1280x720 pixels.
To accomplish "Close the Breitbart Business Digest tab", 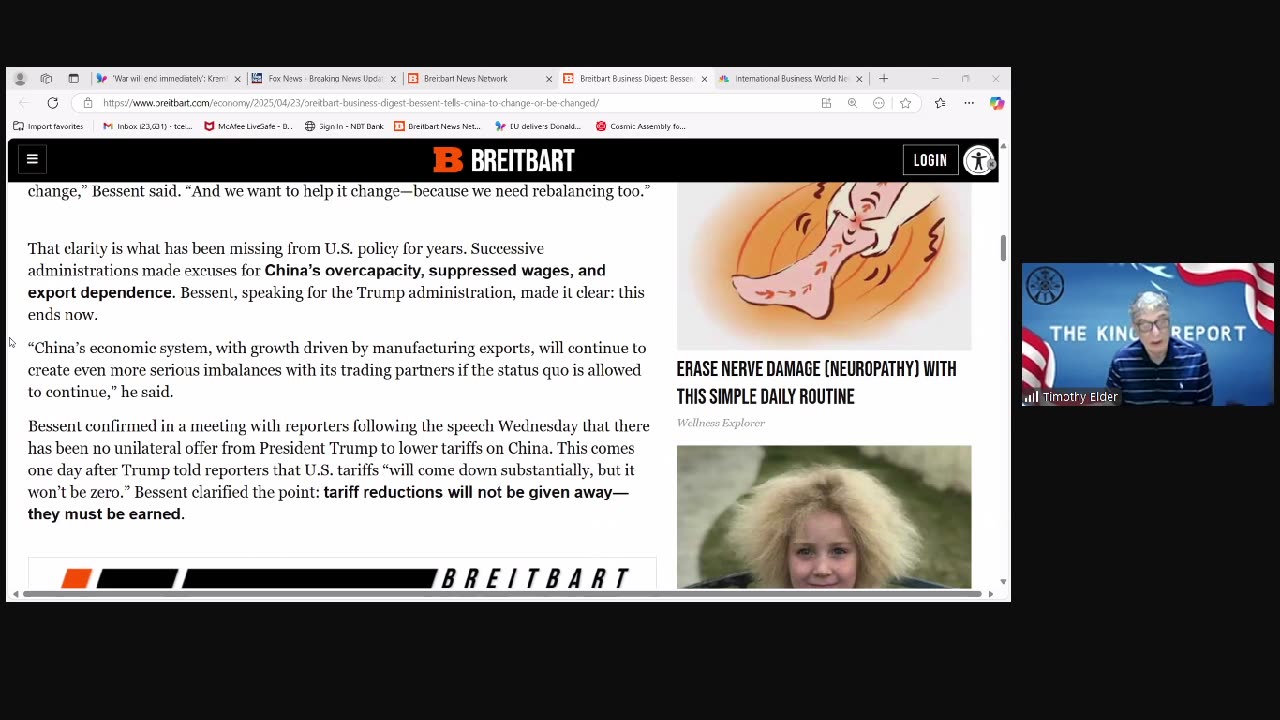I will [x=704, y=79].
